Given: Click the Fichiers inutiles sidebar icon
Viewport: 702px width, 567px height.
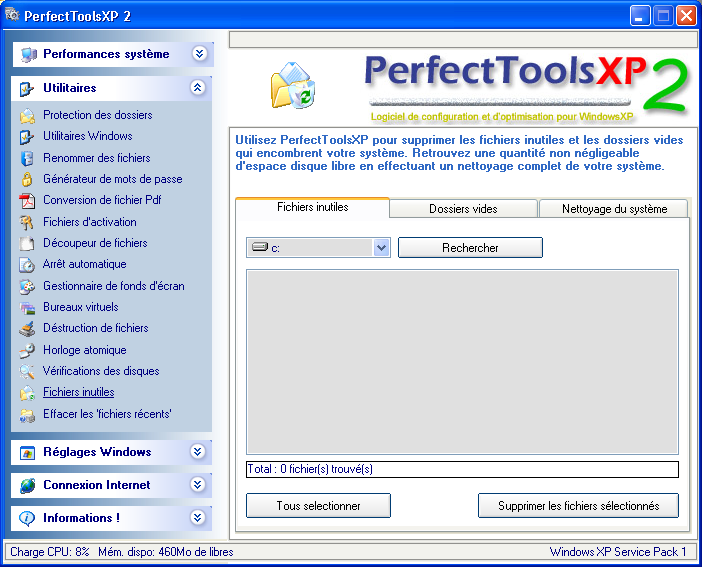Looking at the screenshot, I should point(27,393).
